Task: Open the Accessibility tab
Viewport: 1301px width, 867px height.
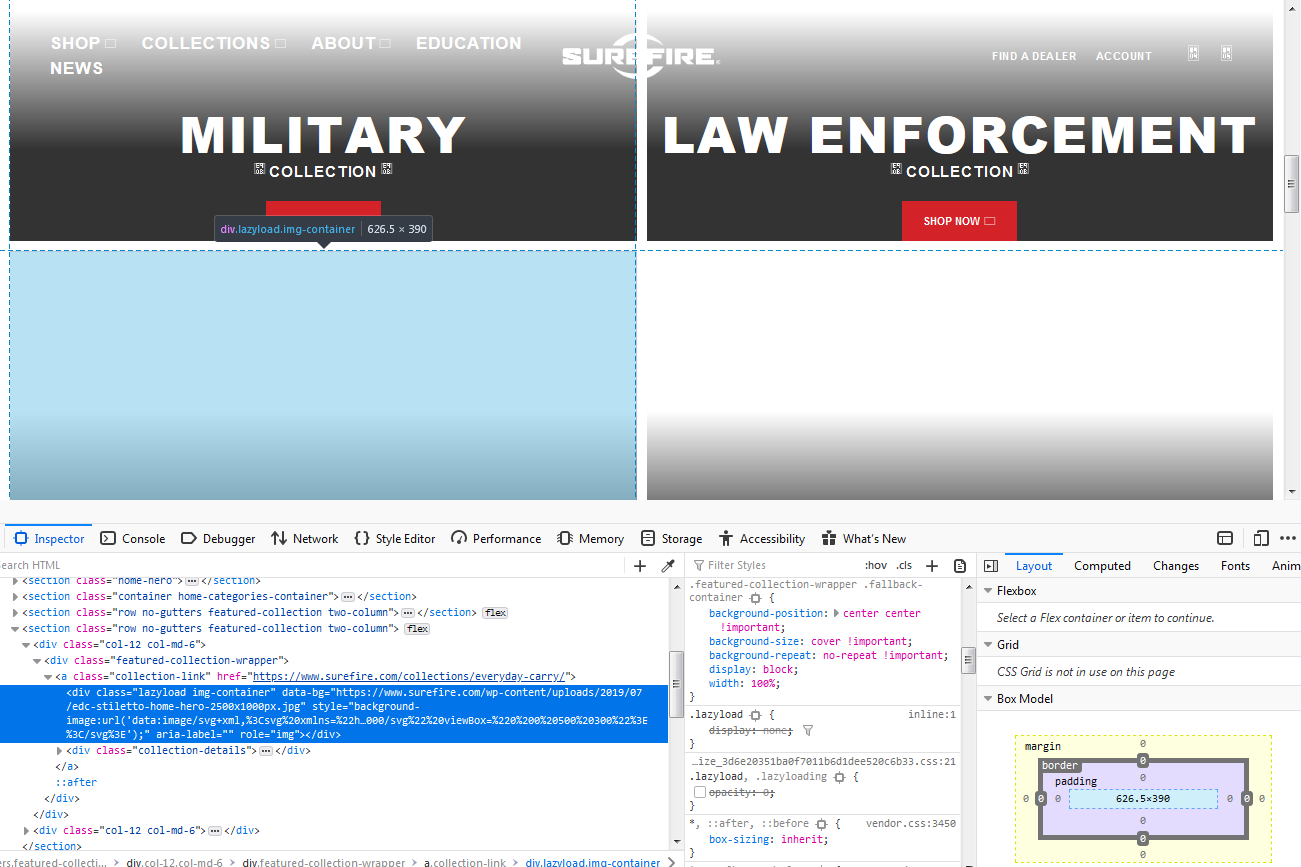Action: (x=761, y=538)
